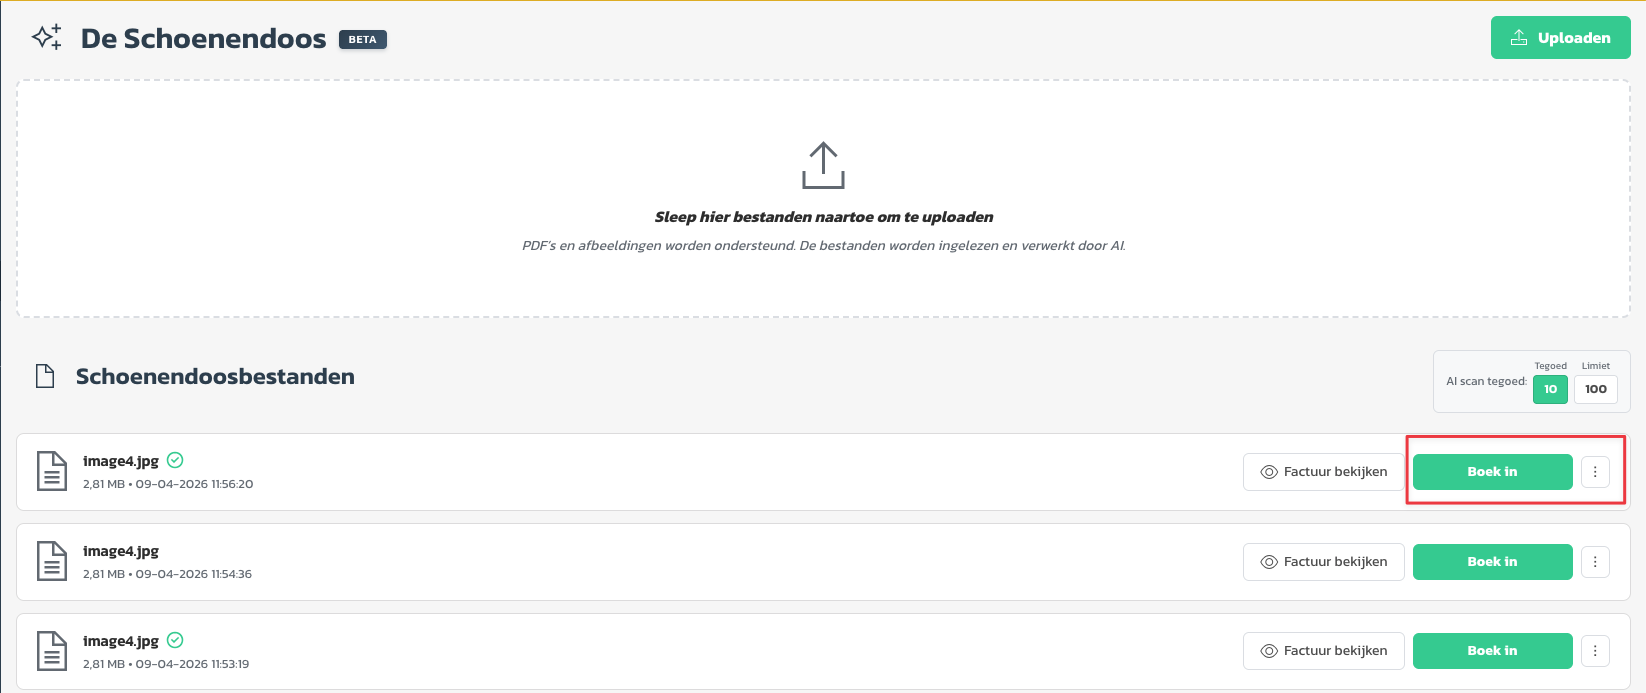Click the sparkle icon beside De Schoenendoos

[47, 38]
